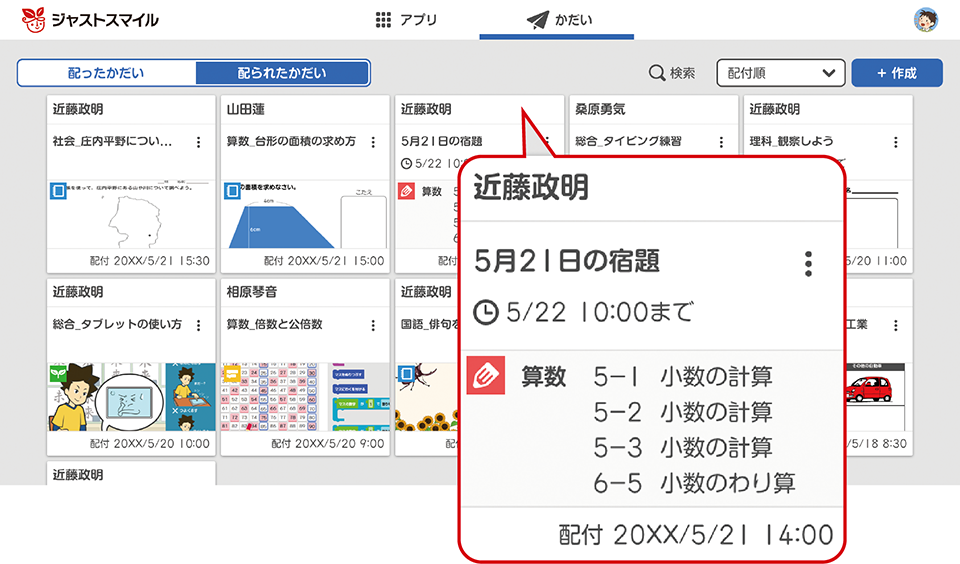Switch to 配られたかだい view
Screen dimensions: 960x564
[x=282, y=73]
